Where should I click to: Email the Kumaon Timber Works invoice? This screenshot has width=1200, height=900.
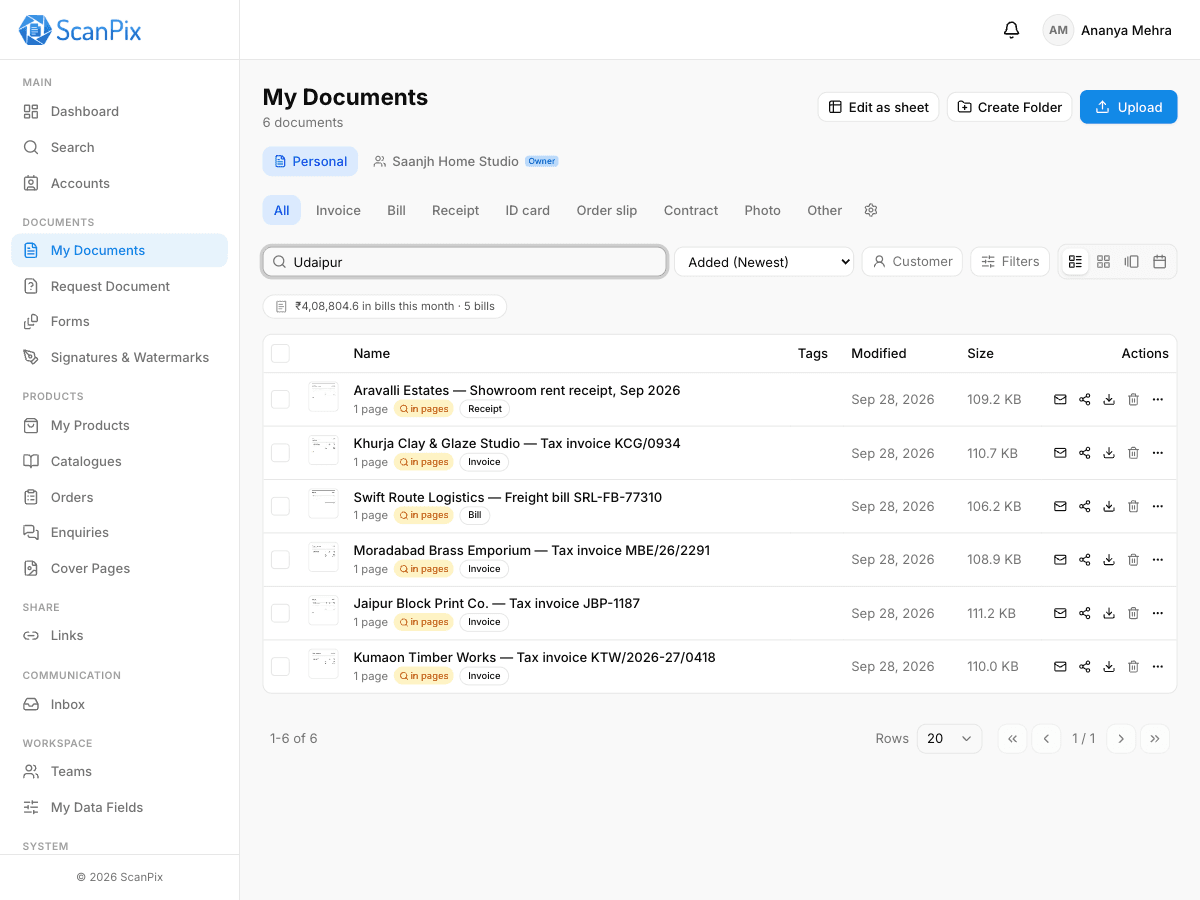tap(1060, 666)
